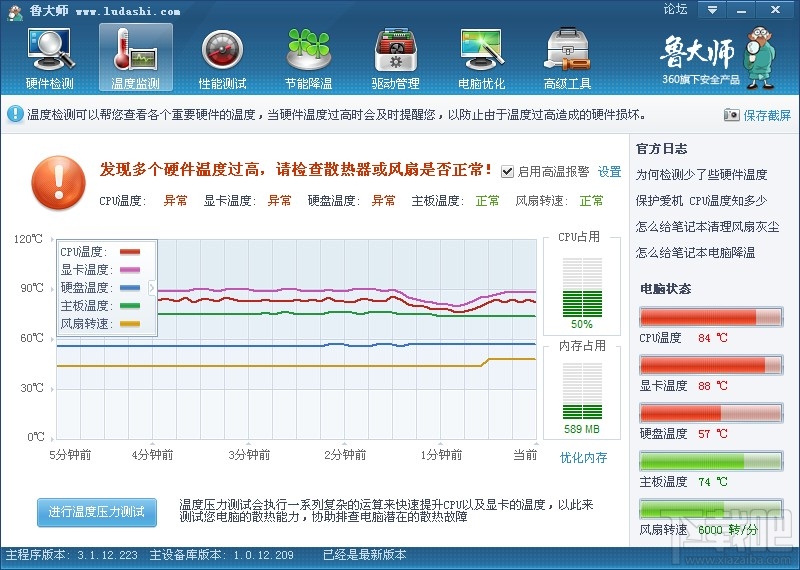Open the 节能降温 clover icon
The image size is (800, 570).
click(x=308, y=49)
